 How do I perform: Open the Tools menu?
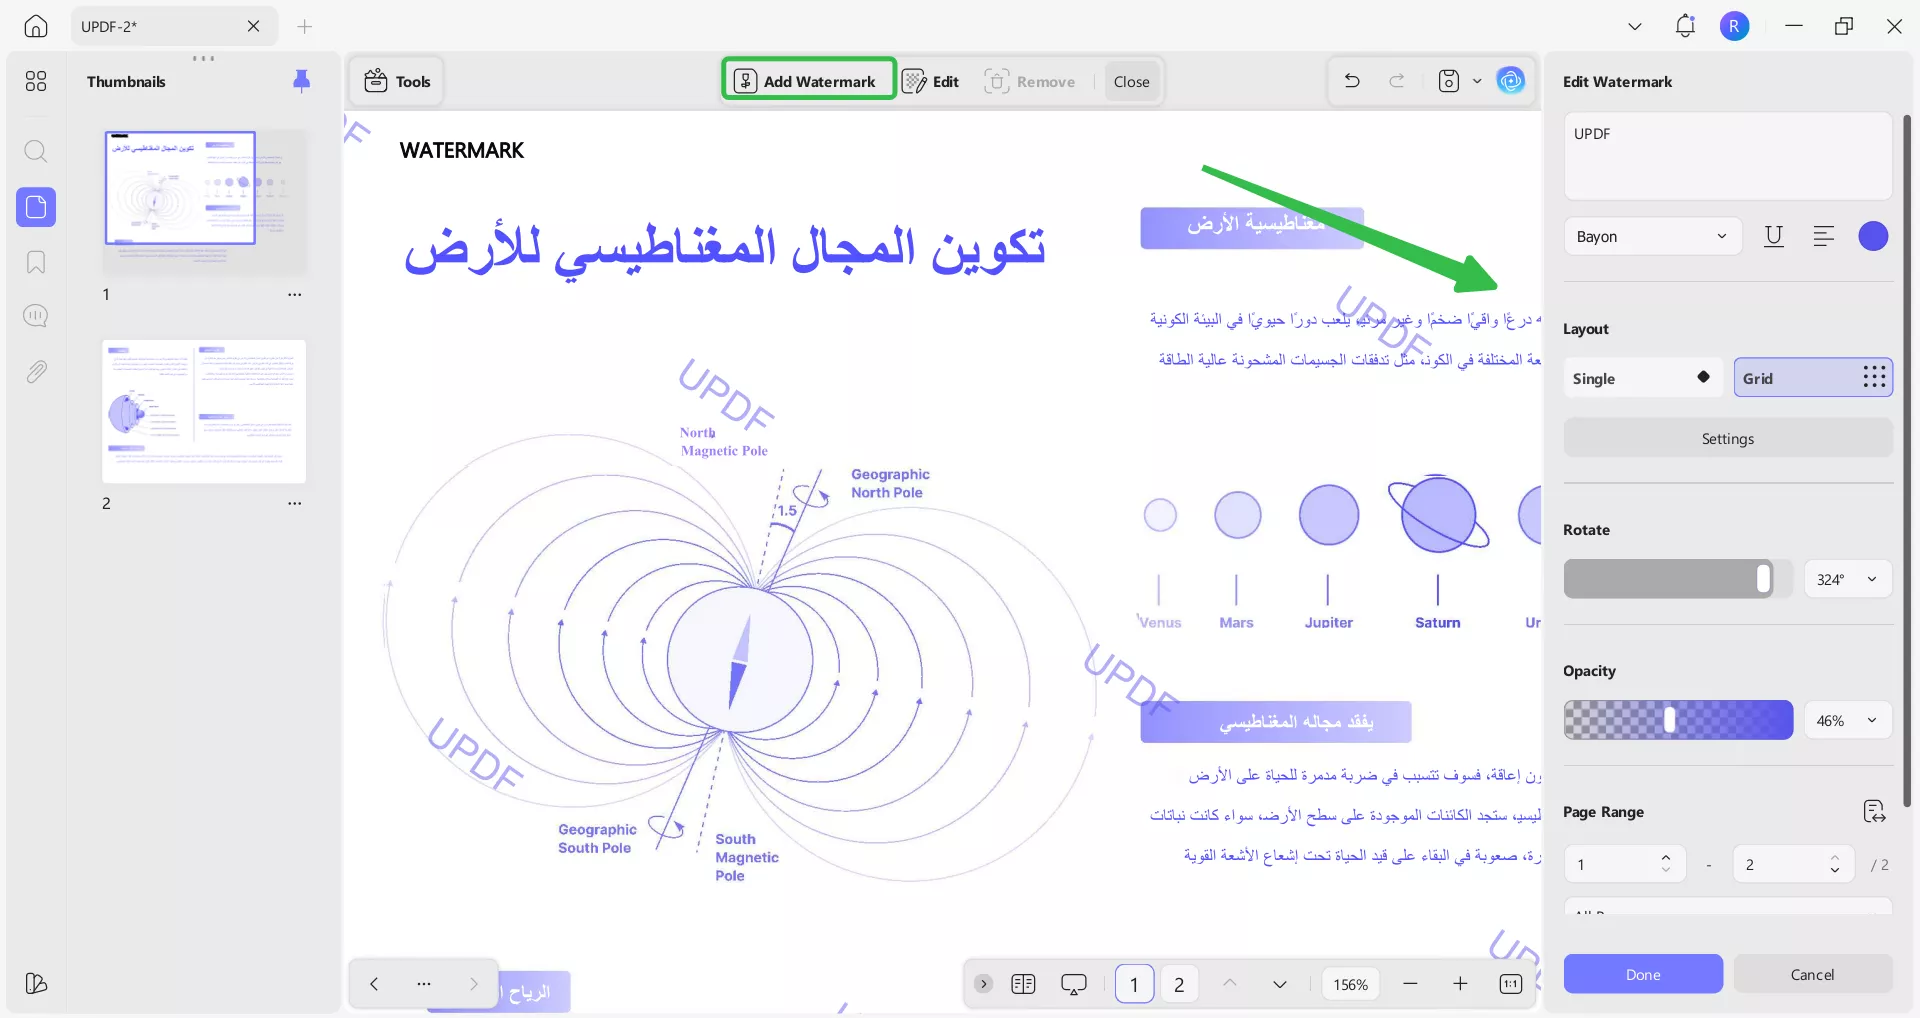(397, 81)
